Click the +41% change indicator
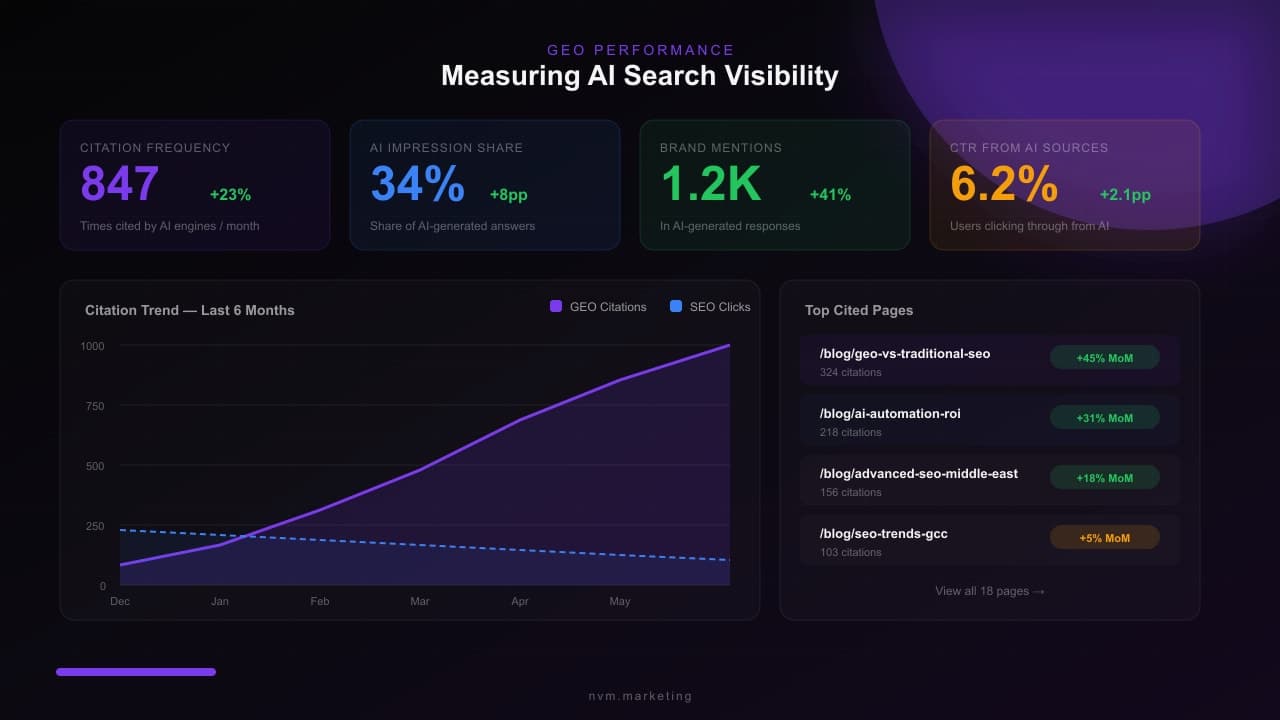This screenshot has width=1280, height=720. (x=830, y=195)
